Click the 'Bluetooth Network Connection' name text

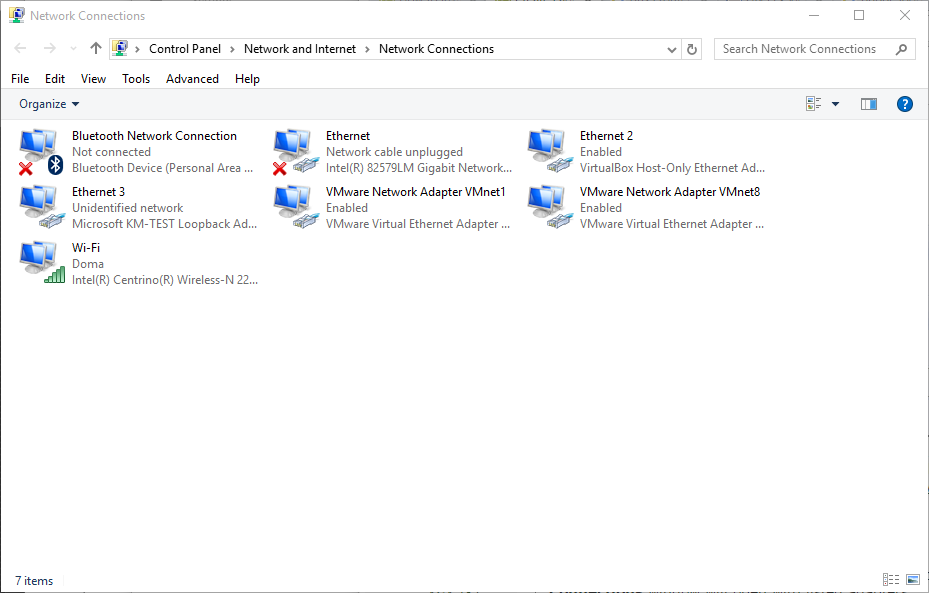coord(154,136)
